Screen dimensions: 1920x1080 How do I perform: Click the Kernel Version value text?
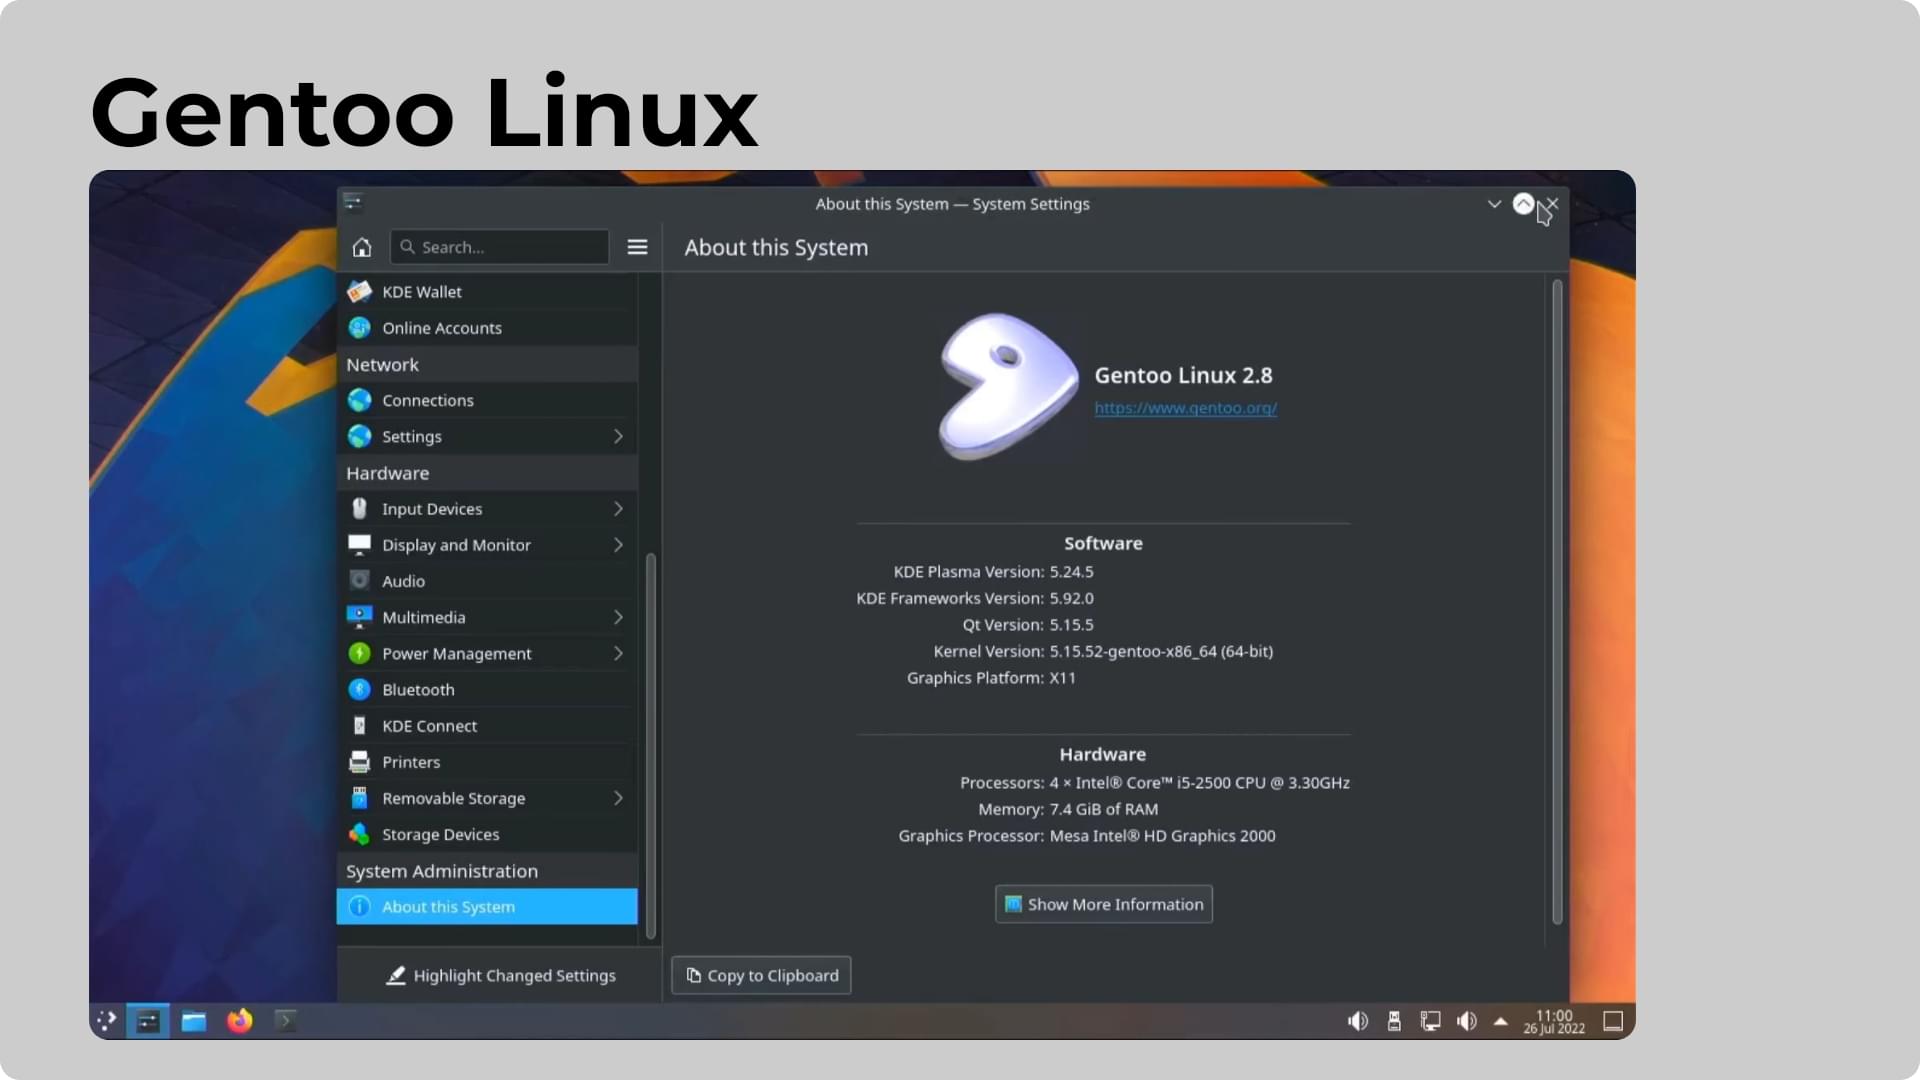tap(1161, 651)
